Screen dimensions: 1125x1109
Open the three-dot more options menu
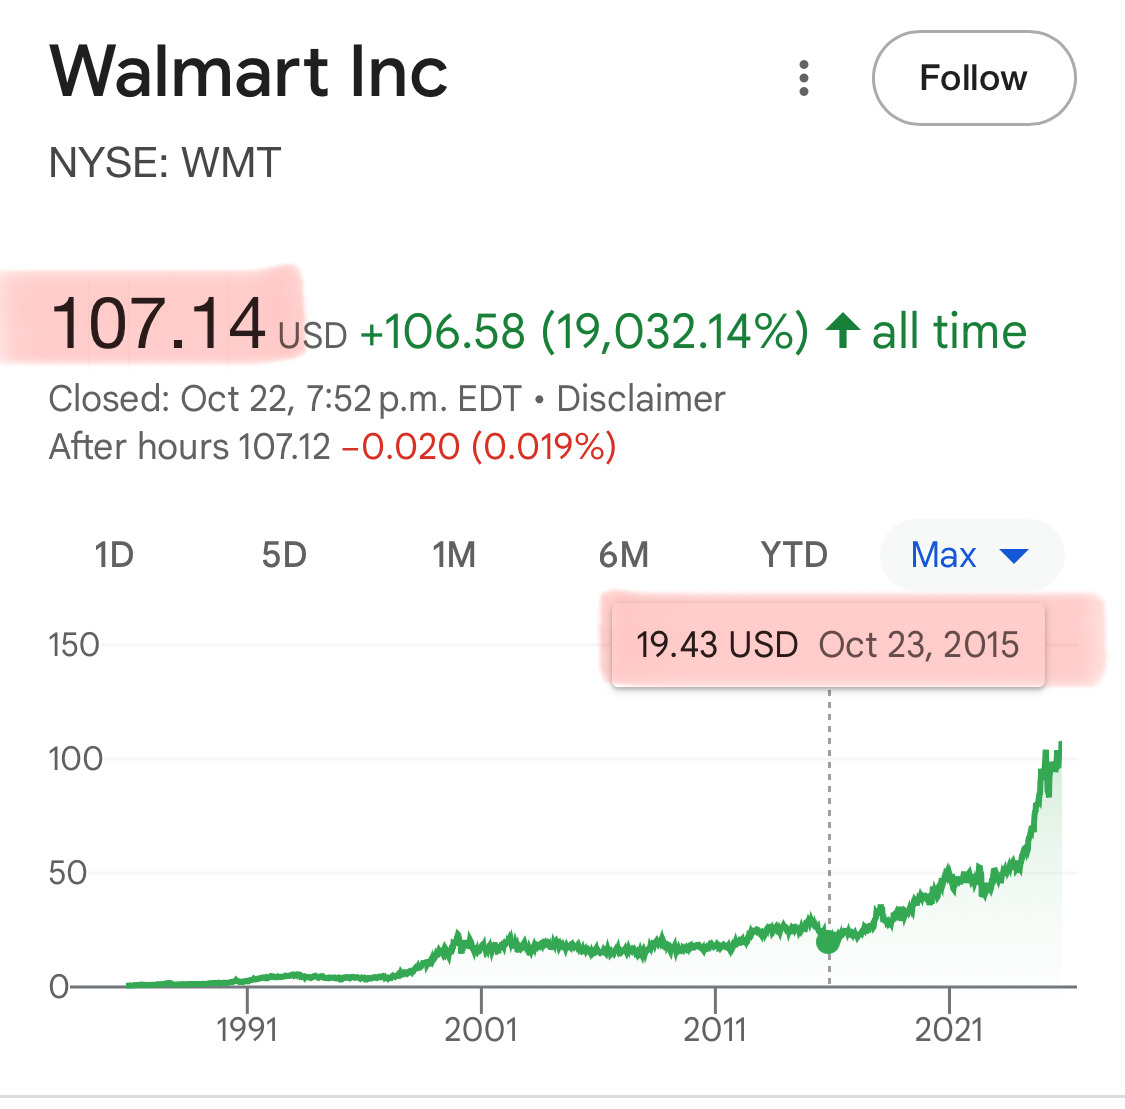pos(804,78)
